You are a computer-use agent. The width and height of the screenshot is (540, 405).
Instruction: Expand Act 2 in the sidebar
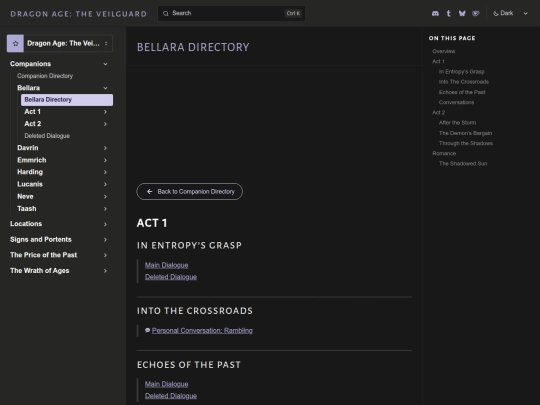pos(105,124)
